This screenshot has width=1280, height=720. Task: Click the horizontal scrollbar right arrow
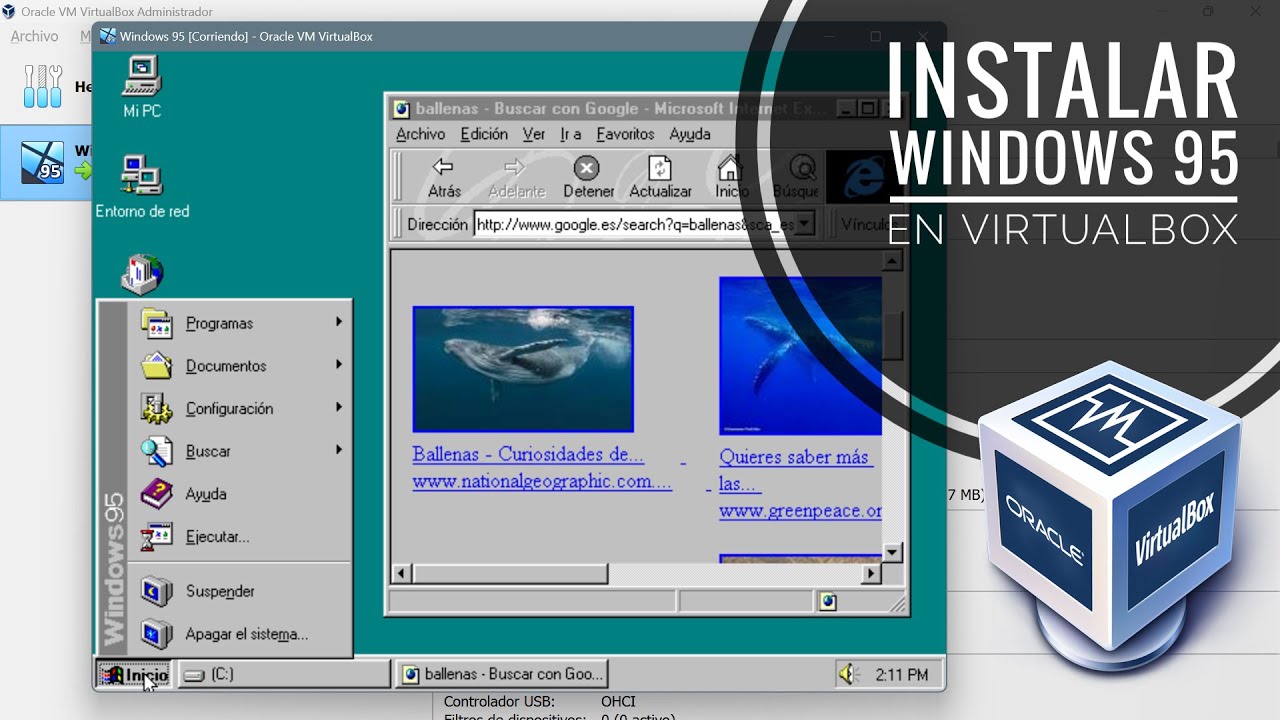pos(872,574)
